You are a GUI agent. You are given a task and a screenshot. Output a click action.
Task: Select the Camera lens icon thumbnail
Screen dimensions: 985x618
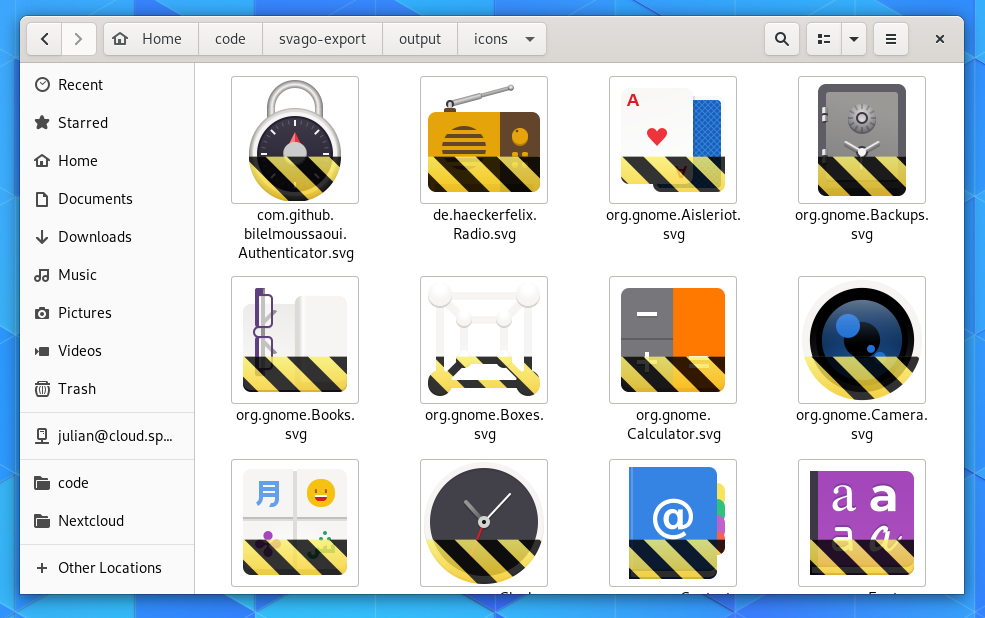point(862,340)
